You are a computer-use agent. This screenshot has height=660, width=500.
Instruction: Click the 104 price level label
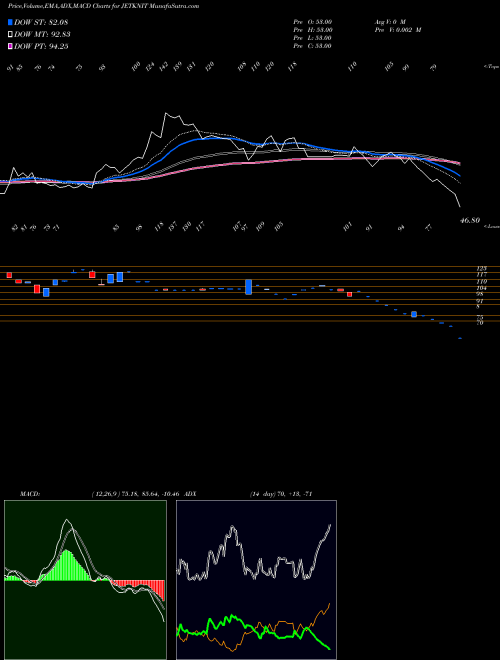[481, 288]
